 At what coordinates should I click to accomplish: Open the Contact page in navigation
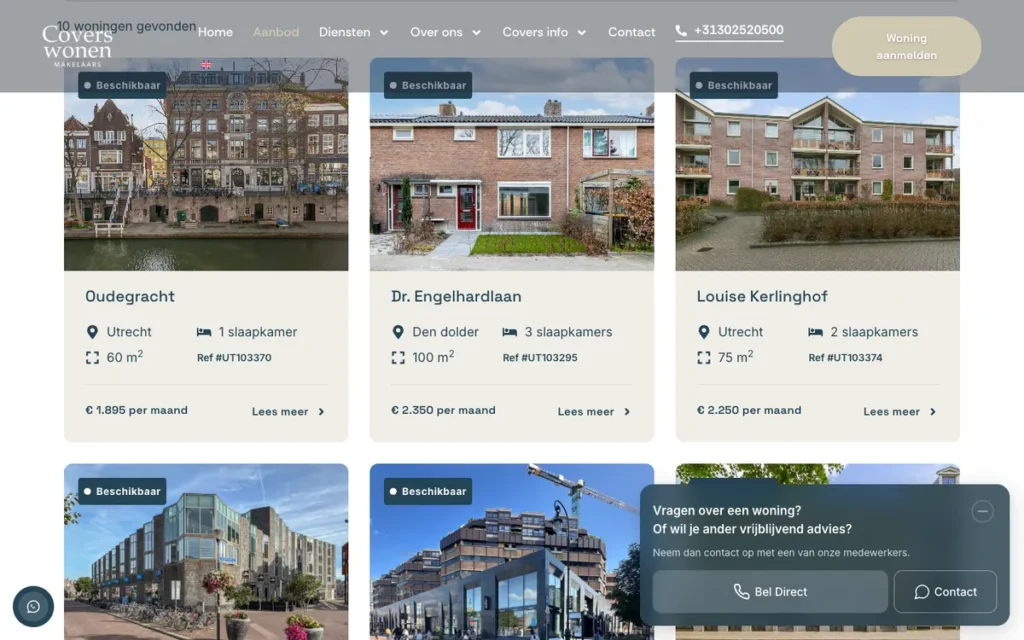pyautogui.click(x=632, y=32)
